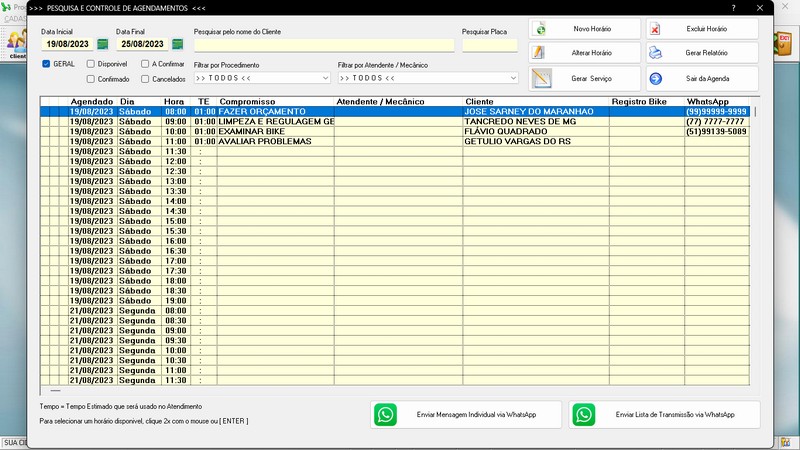Image resolution: width=800 pixels, height=450 pixels.
Task: Select the Sábado 15:30 time slot
Action: 395,231
